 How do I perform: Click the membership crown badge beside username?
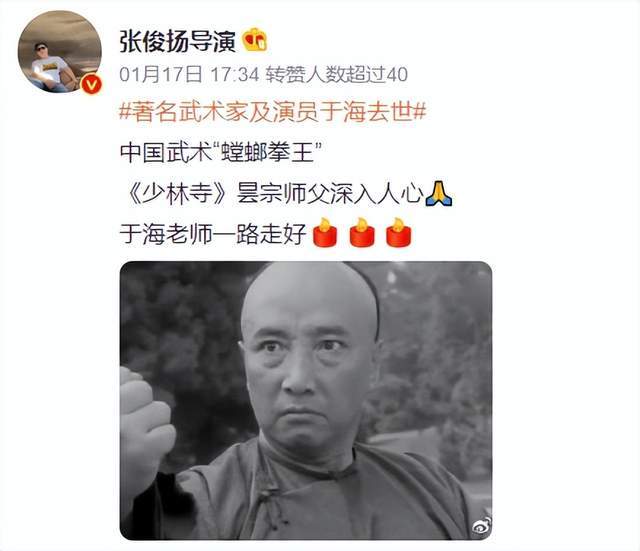255,40
